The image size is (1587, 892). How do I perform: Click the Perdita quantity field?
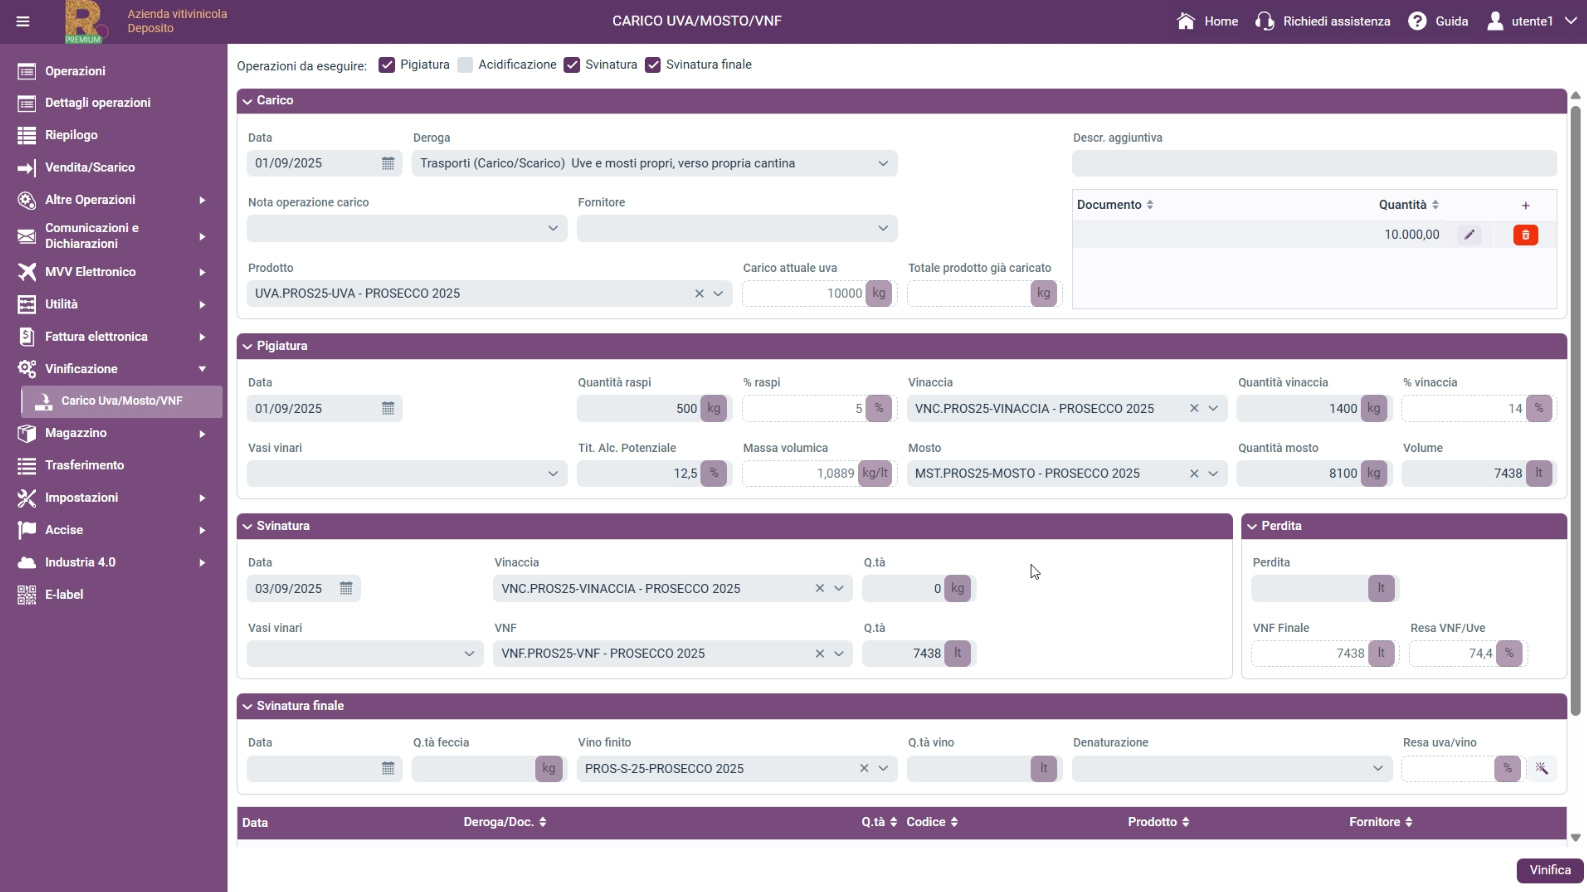[x=1310, y=588]
